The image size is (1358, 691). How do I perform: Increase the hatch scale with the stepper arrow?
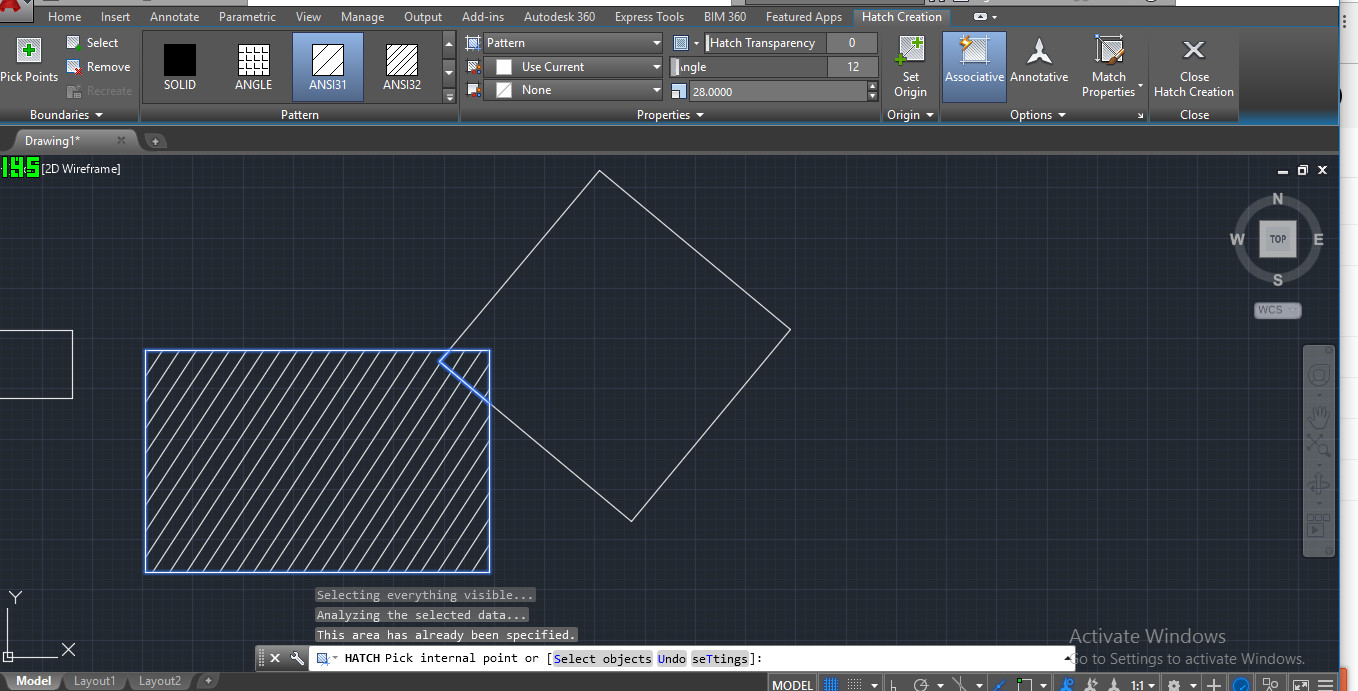(870, 85)
